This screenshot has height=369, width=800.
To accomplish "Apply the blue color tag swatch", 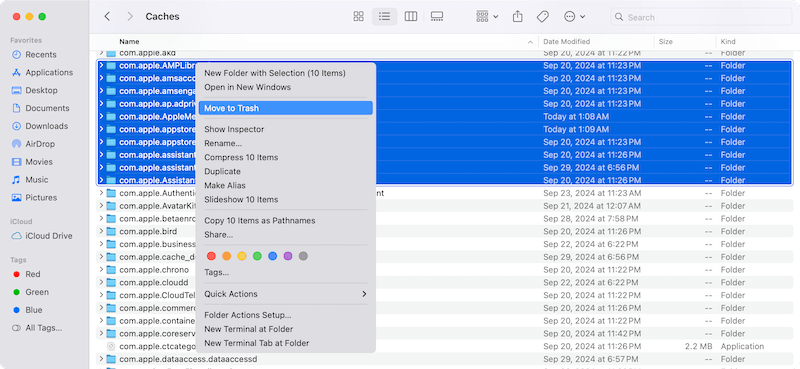I will (x=272, y=256).
